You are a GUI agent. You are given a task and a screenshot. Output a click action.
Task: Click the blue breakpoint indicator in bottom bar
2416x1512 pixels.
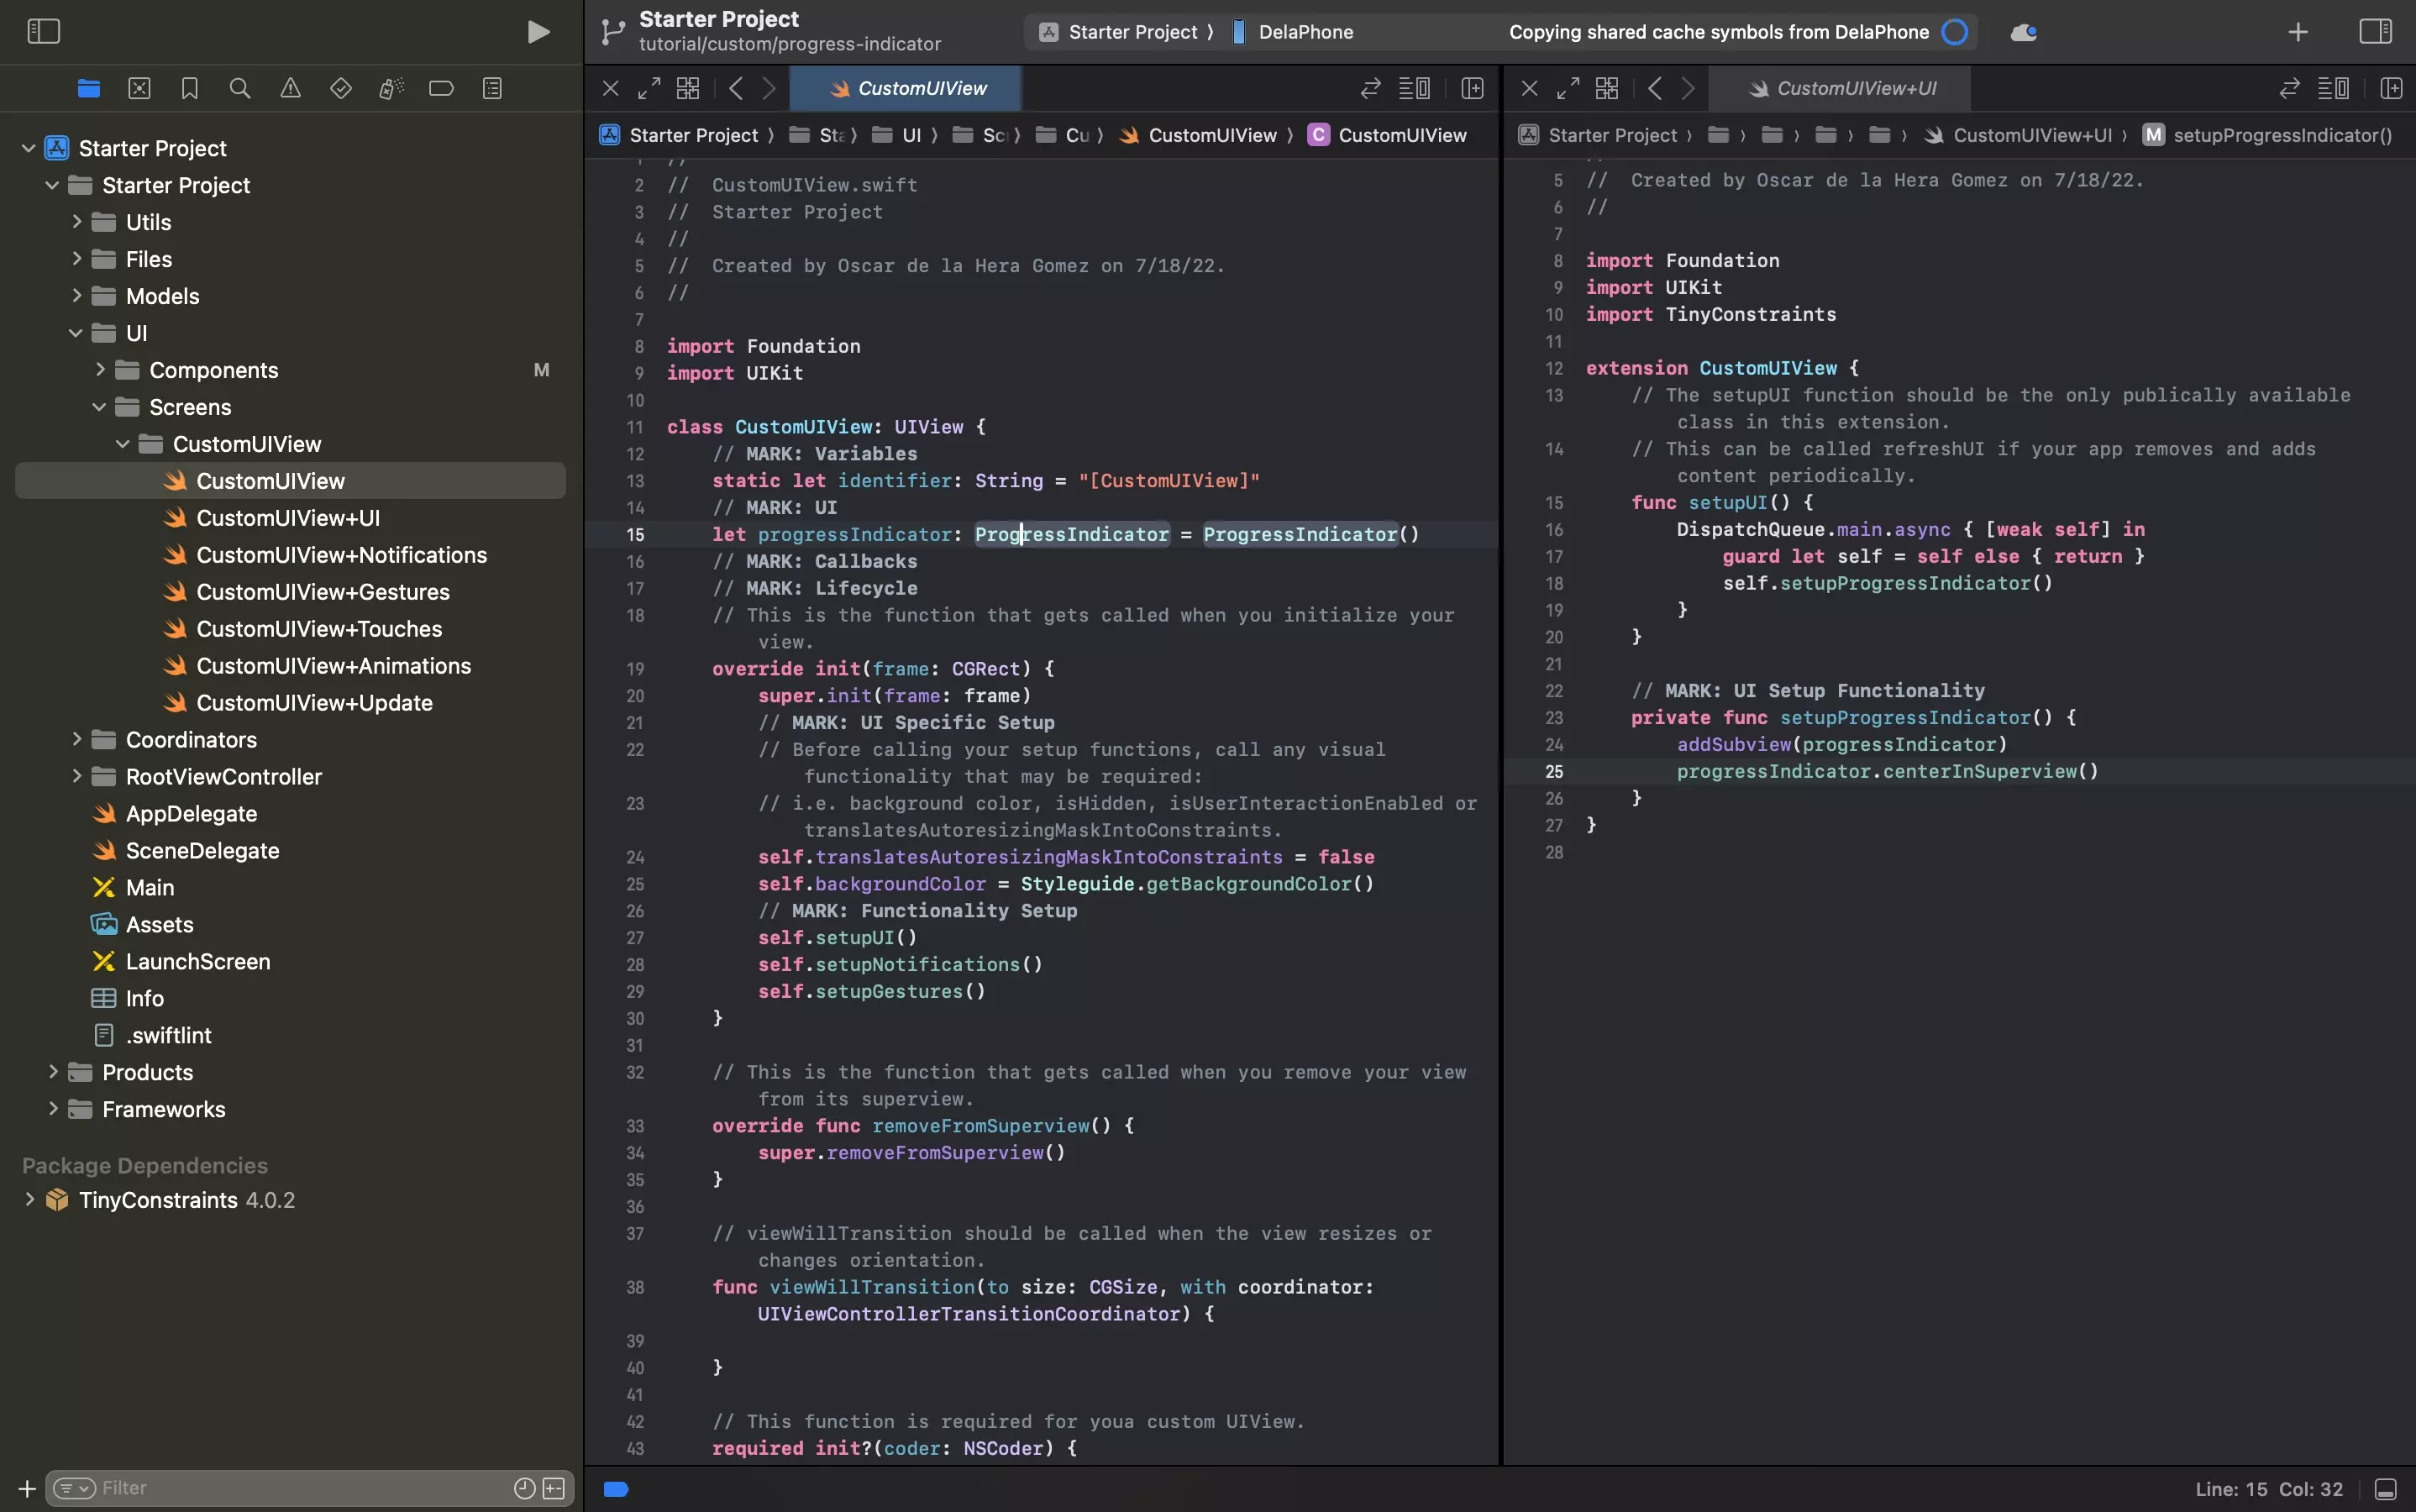pyautogui.click(x=617, y=1490)
